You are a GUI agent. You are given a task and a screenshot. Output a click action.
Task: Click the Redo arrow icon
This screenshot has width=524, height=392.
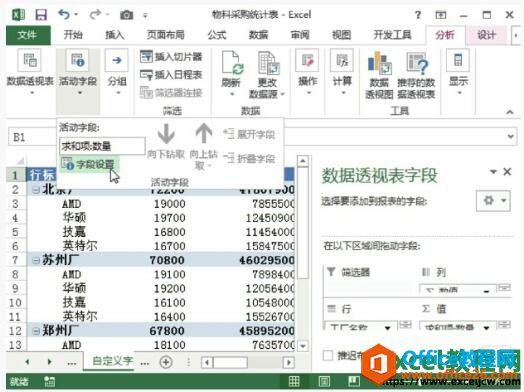(x=95, y=14)
